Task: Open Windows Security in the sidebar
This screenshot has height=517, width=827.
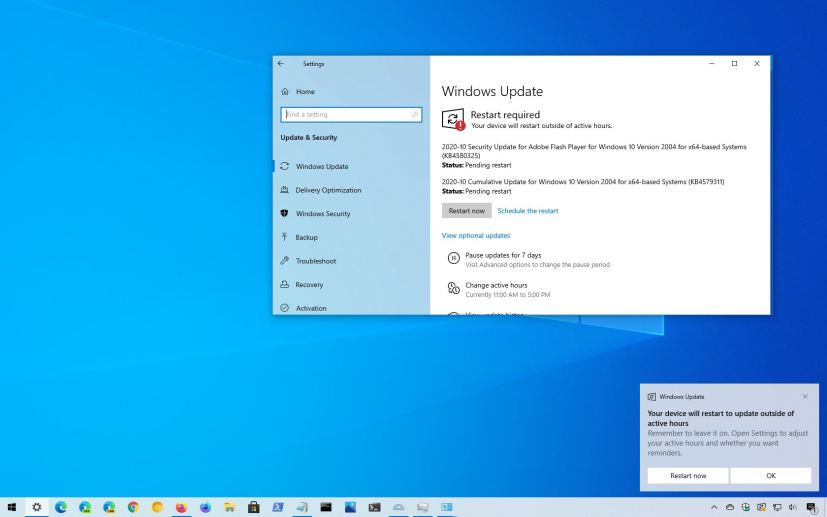Action: pyautogui.click(x=322, y=214)
